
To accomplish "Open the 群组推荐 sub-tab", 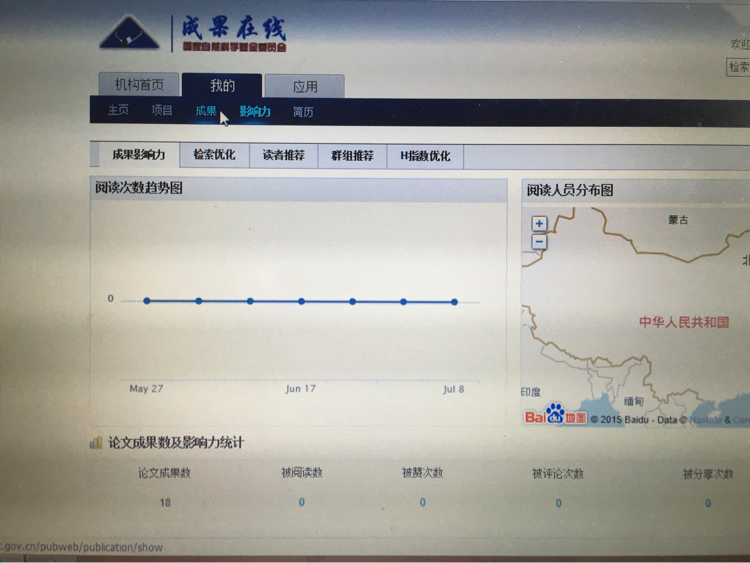I will click(x=353, y=156).
